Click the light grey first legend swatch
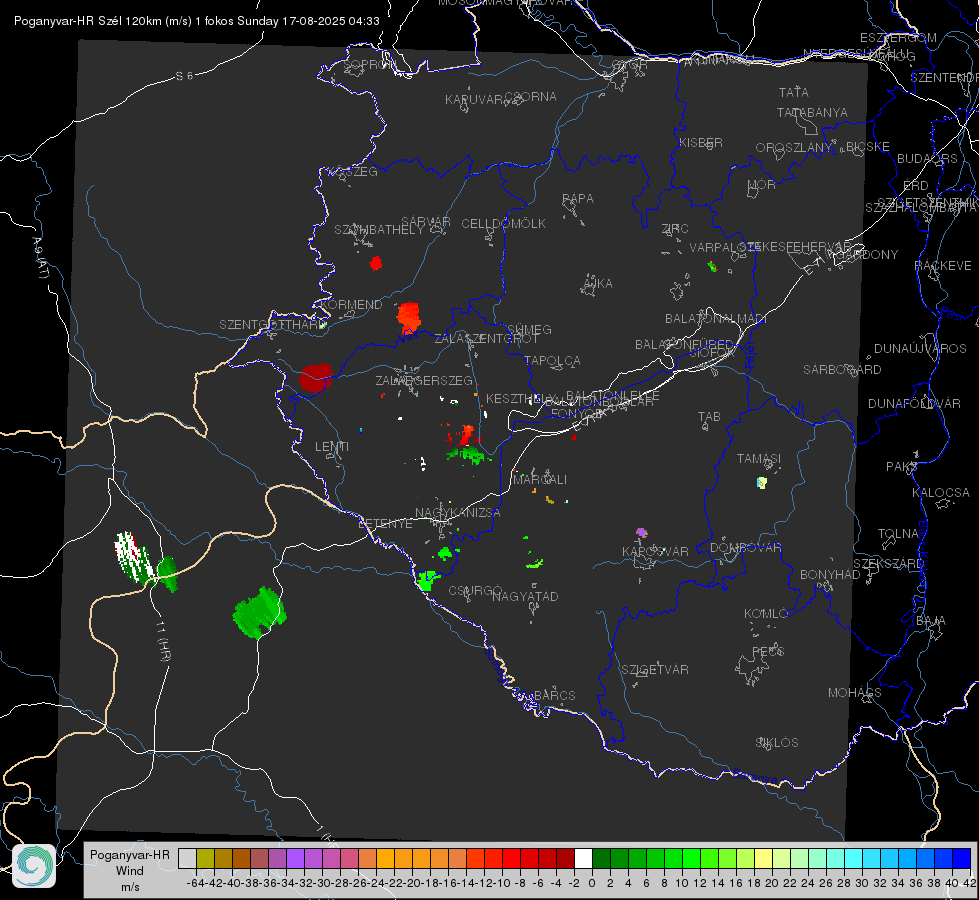 point(187,858)
